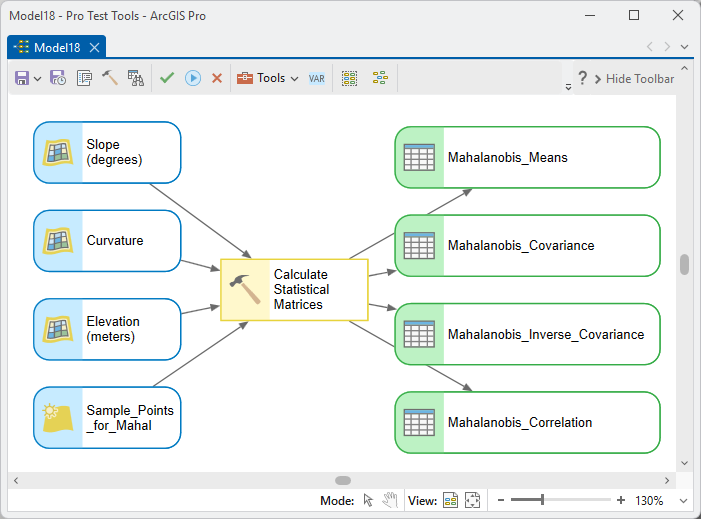Expand the toolbar overflow arrow

pos(568,87)
